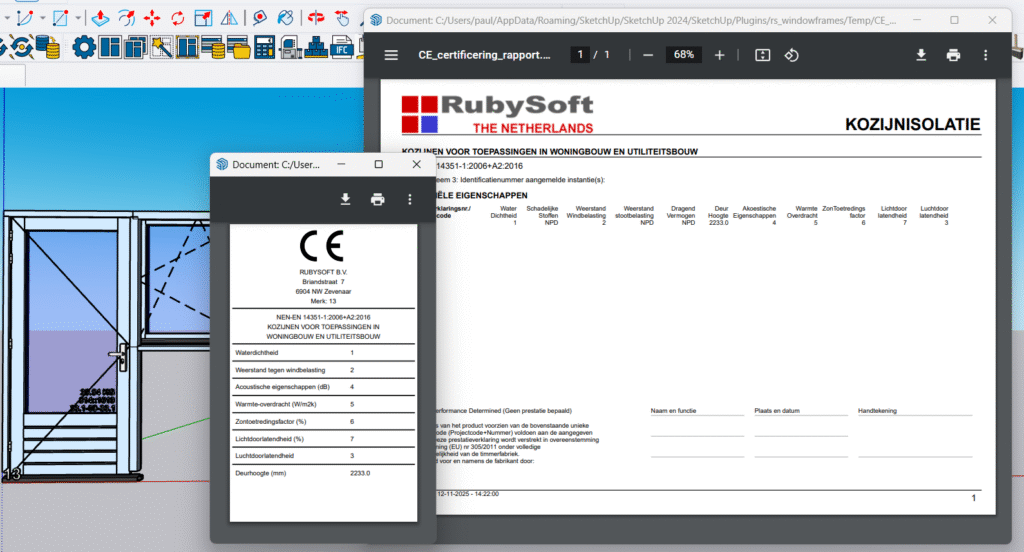Download the CE_certificering_rapport PDF
Viewport: 1024px width, 552px height.
(x=921, y=55)
